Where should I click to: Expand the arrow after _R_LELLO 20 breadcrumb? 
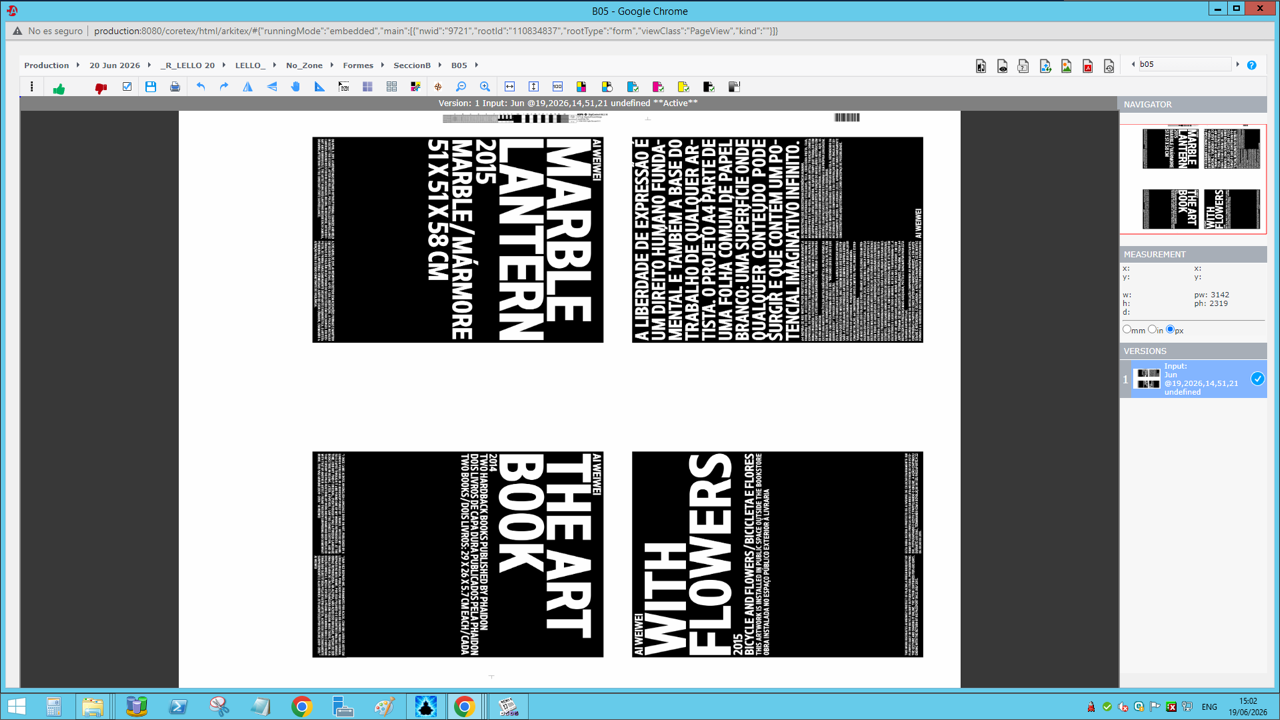[x=224, y=65]
